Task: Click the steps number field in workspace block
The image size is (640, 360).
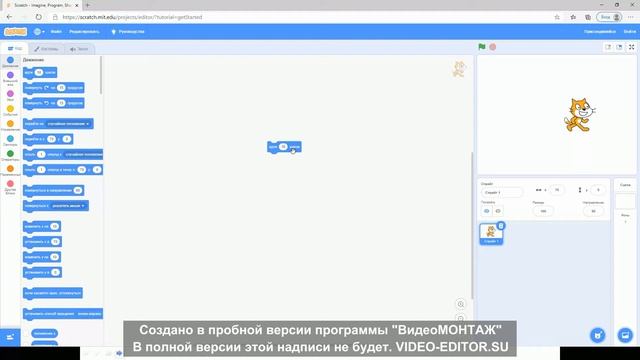Action: [283, 147]
